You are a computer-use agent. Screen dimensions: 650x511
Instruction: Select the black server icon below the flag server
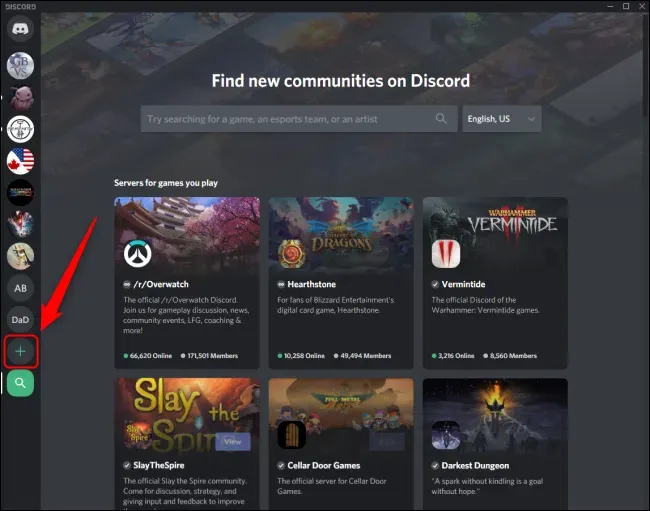(20, 193)
